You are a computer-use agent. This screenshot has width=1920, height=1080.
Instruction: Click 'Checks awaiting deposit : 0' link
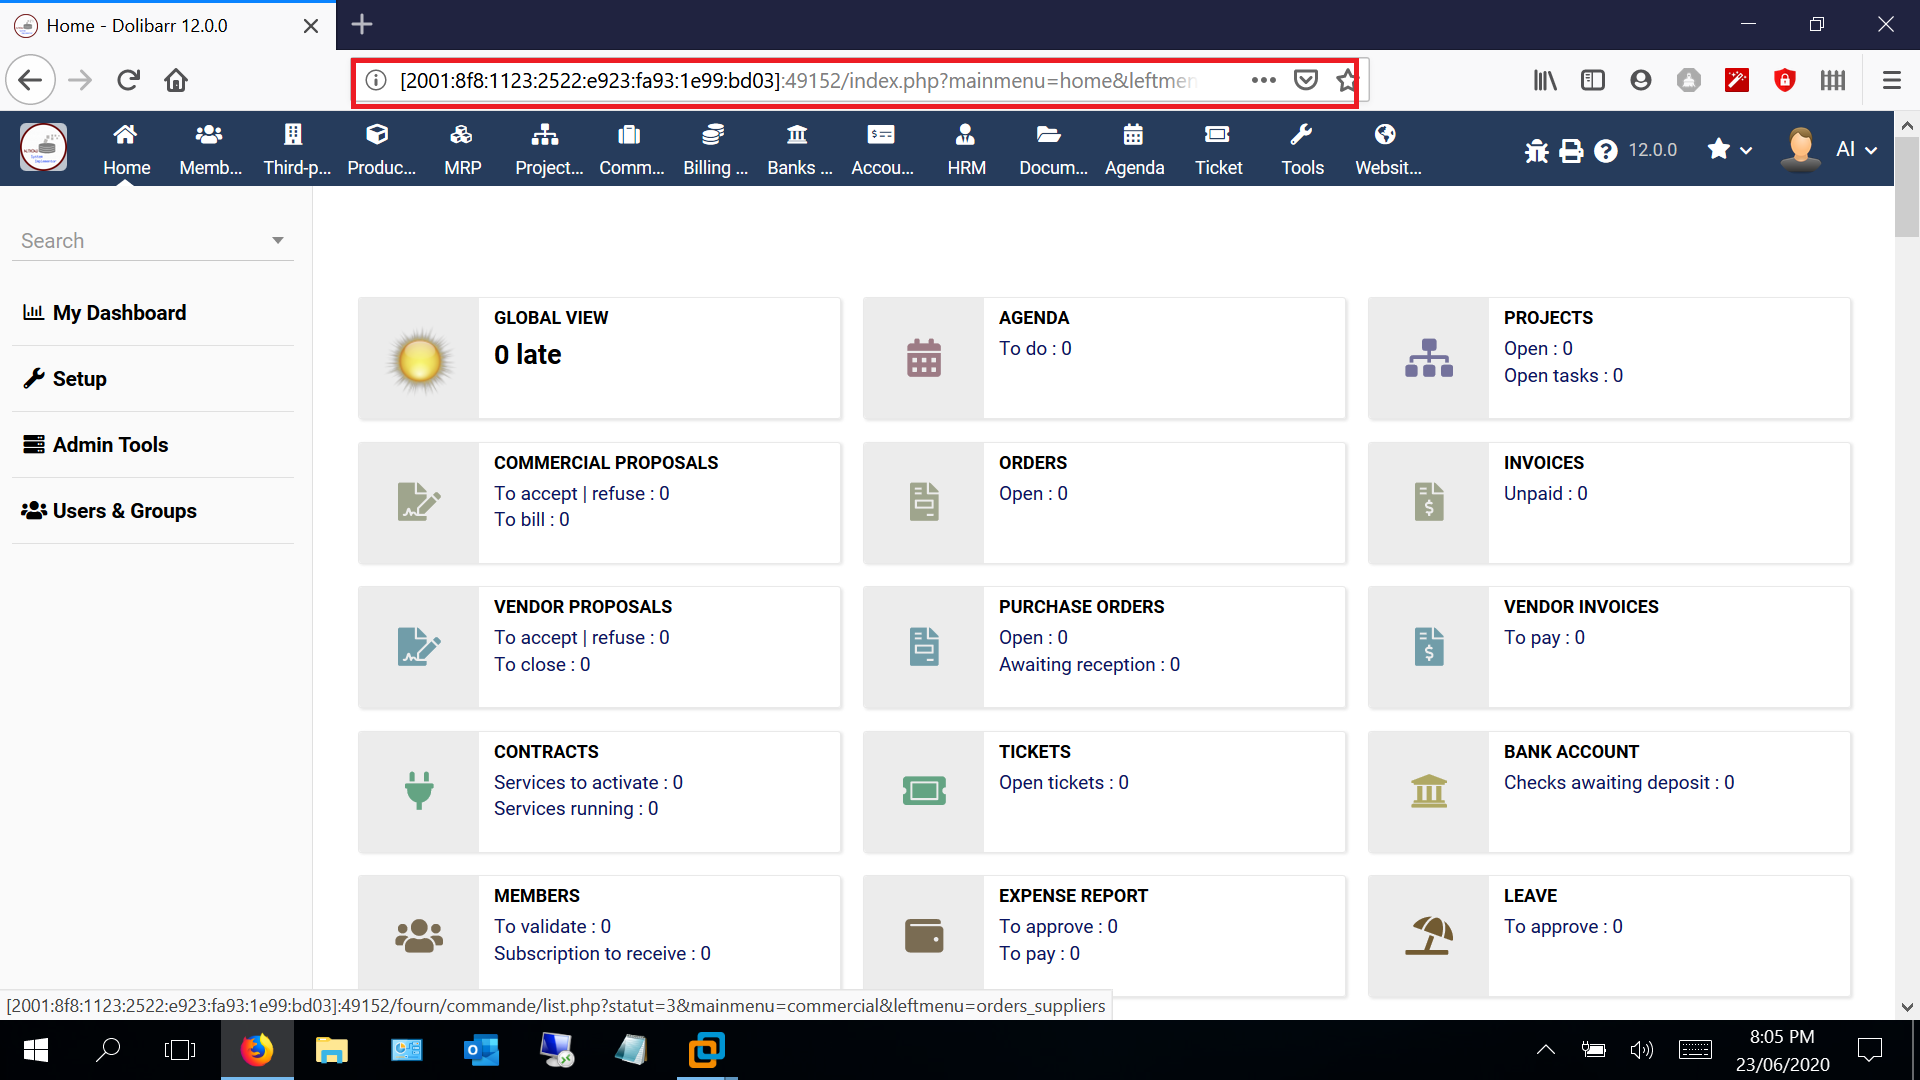[x=1619, y=782]
